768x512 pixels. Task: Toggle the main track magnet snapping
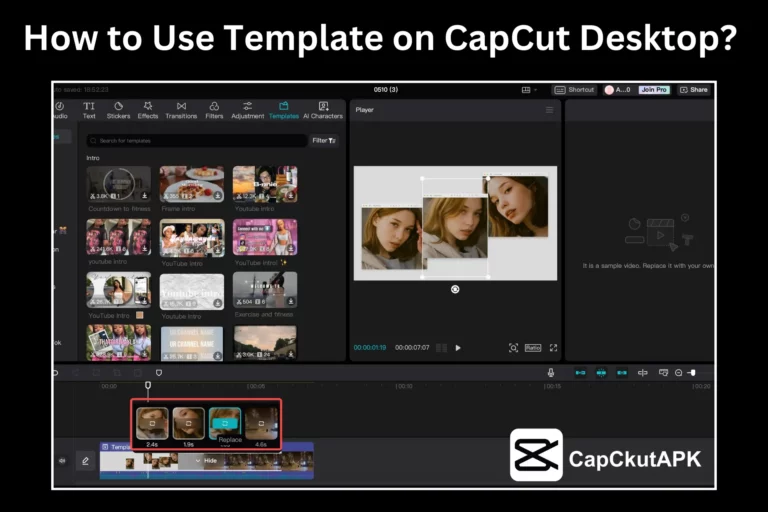[x=580, y=373]
